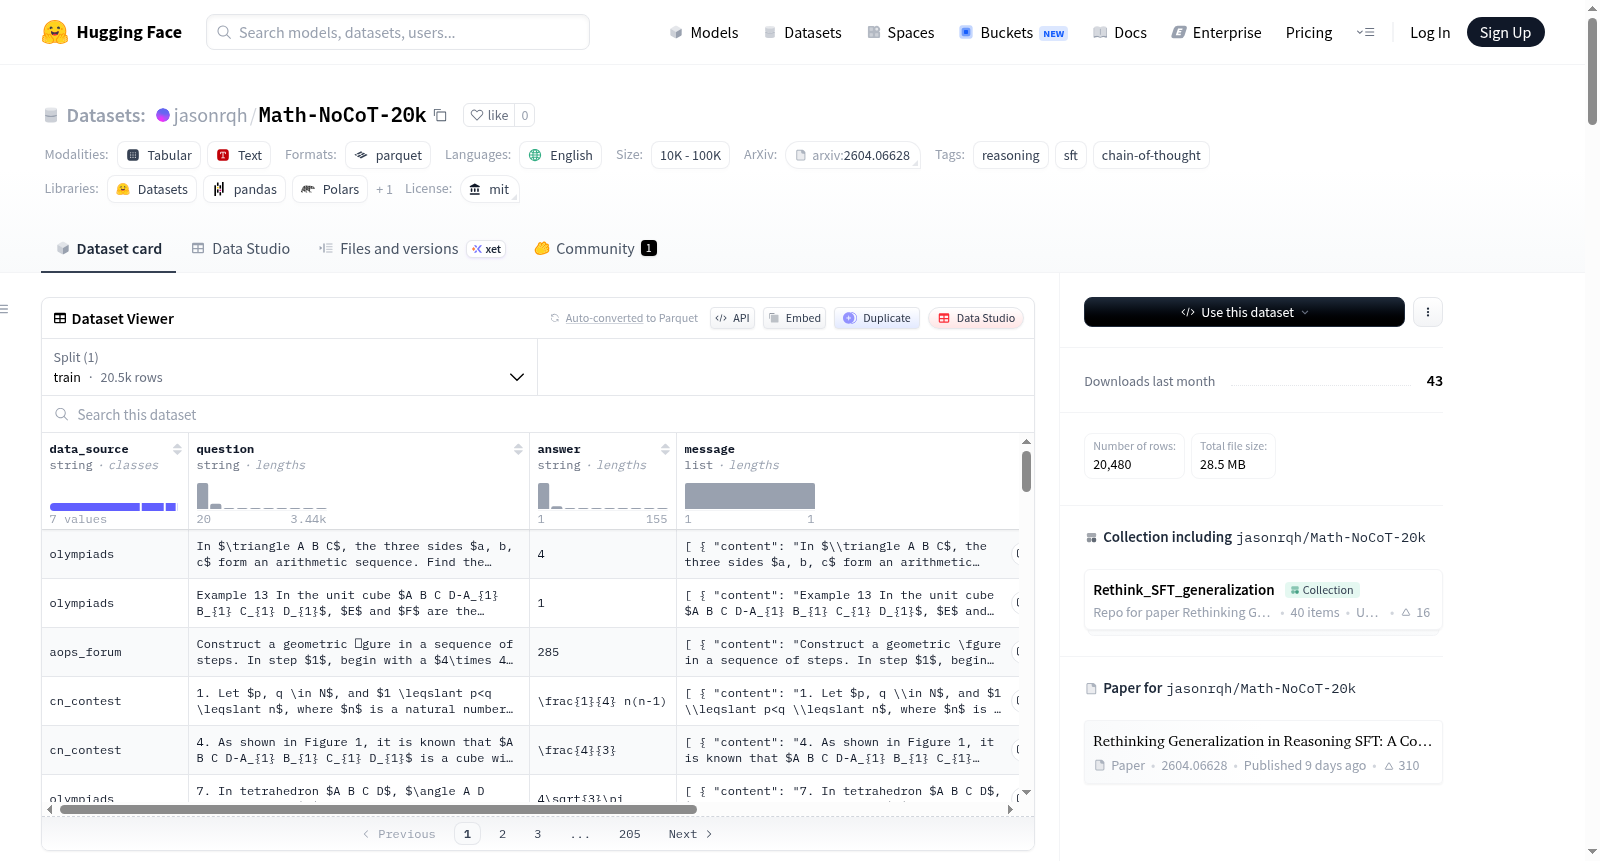The width and height of the screenshot is (1600, 861).
Task: Sort the data_source column
Action: pyautogui.click(x=177, y=449)
